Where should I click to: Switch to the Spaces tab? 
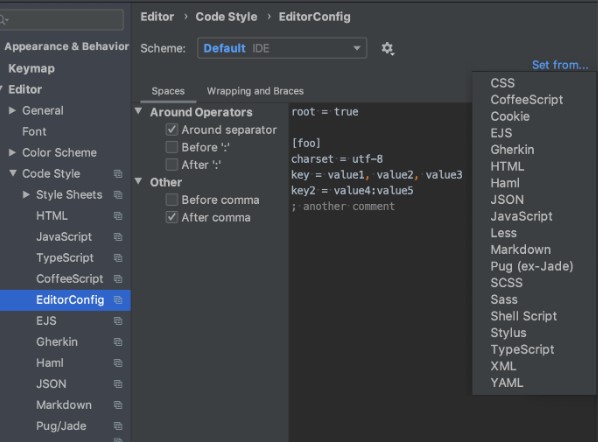[168, 91]
